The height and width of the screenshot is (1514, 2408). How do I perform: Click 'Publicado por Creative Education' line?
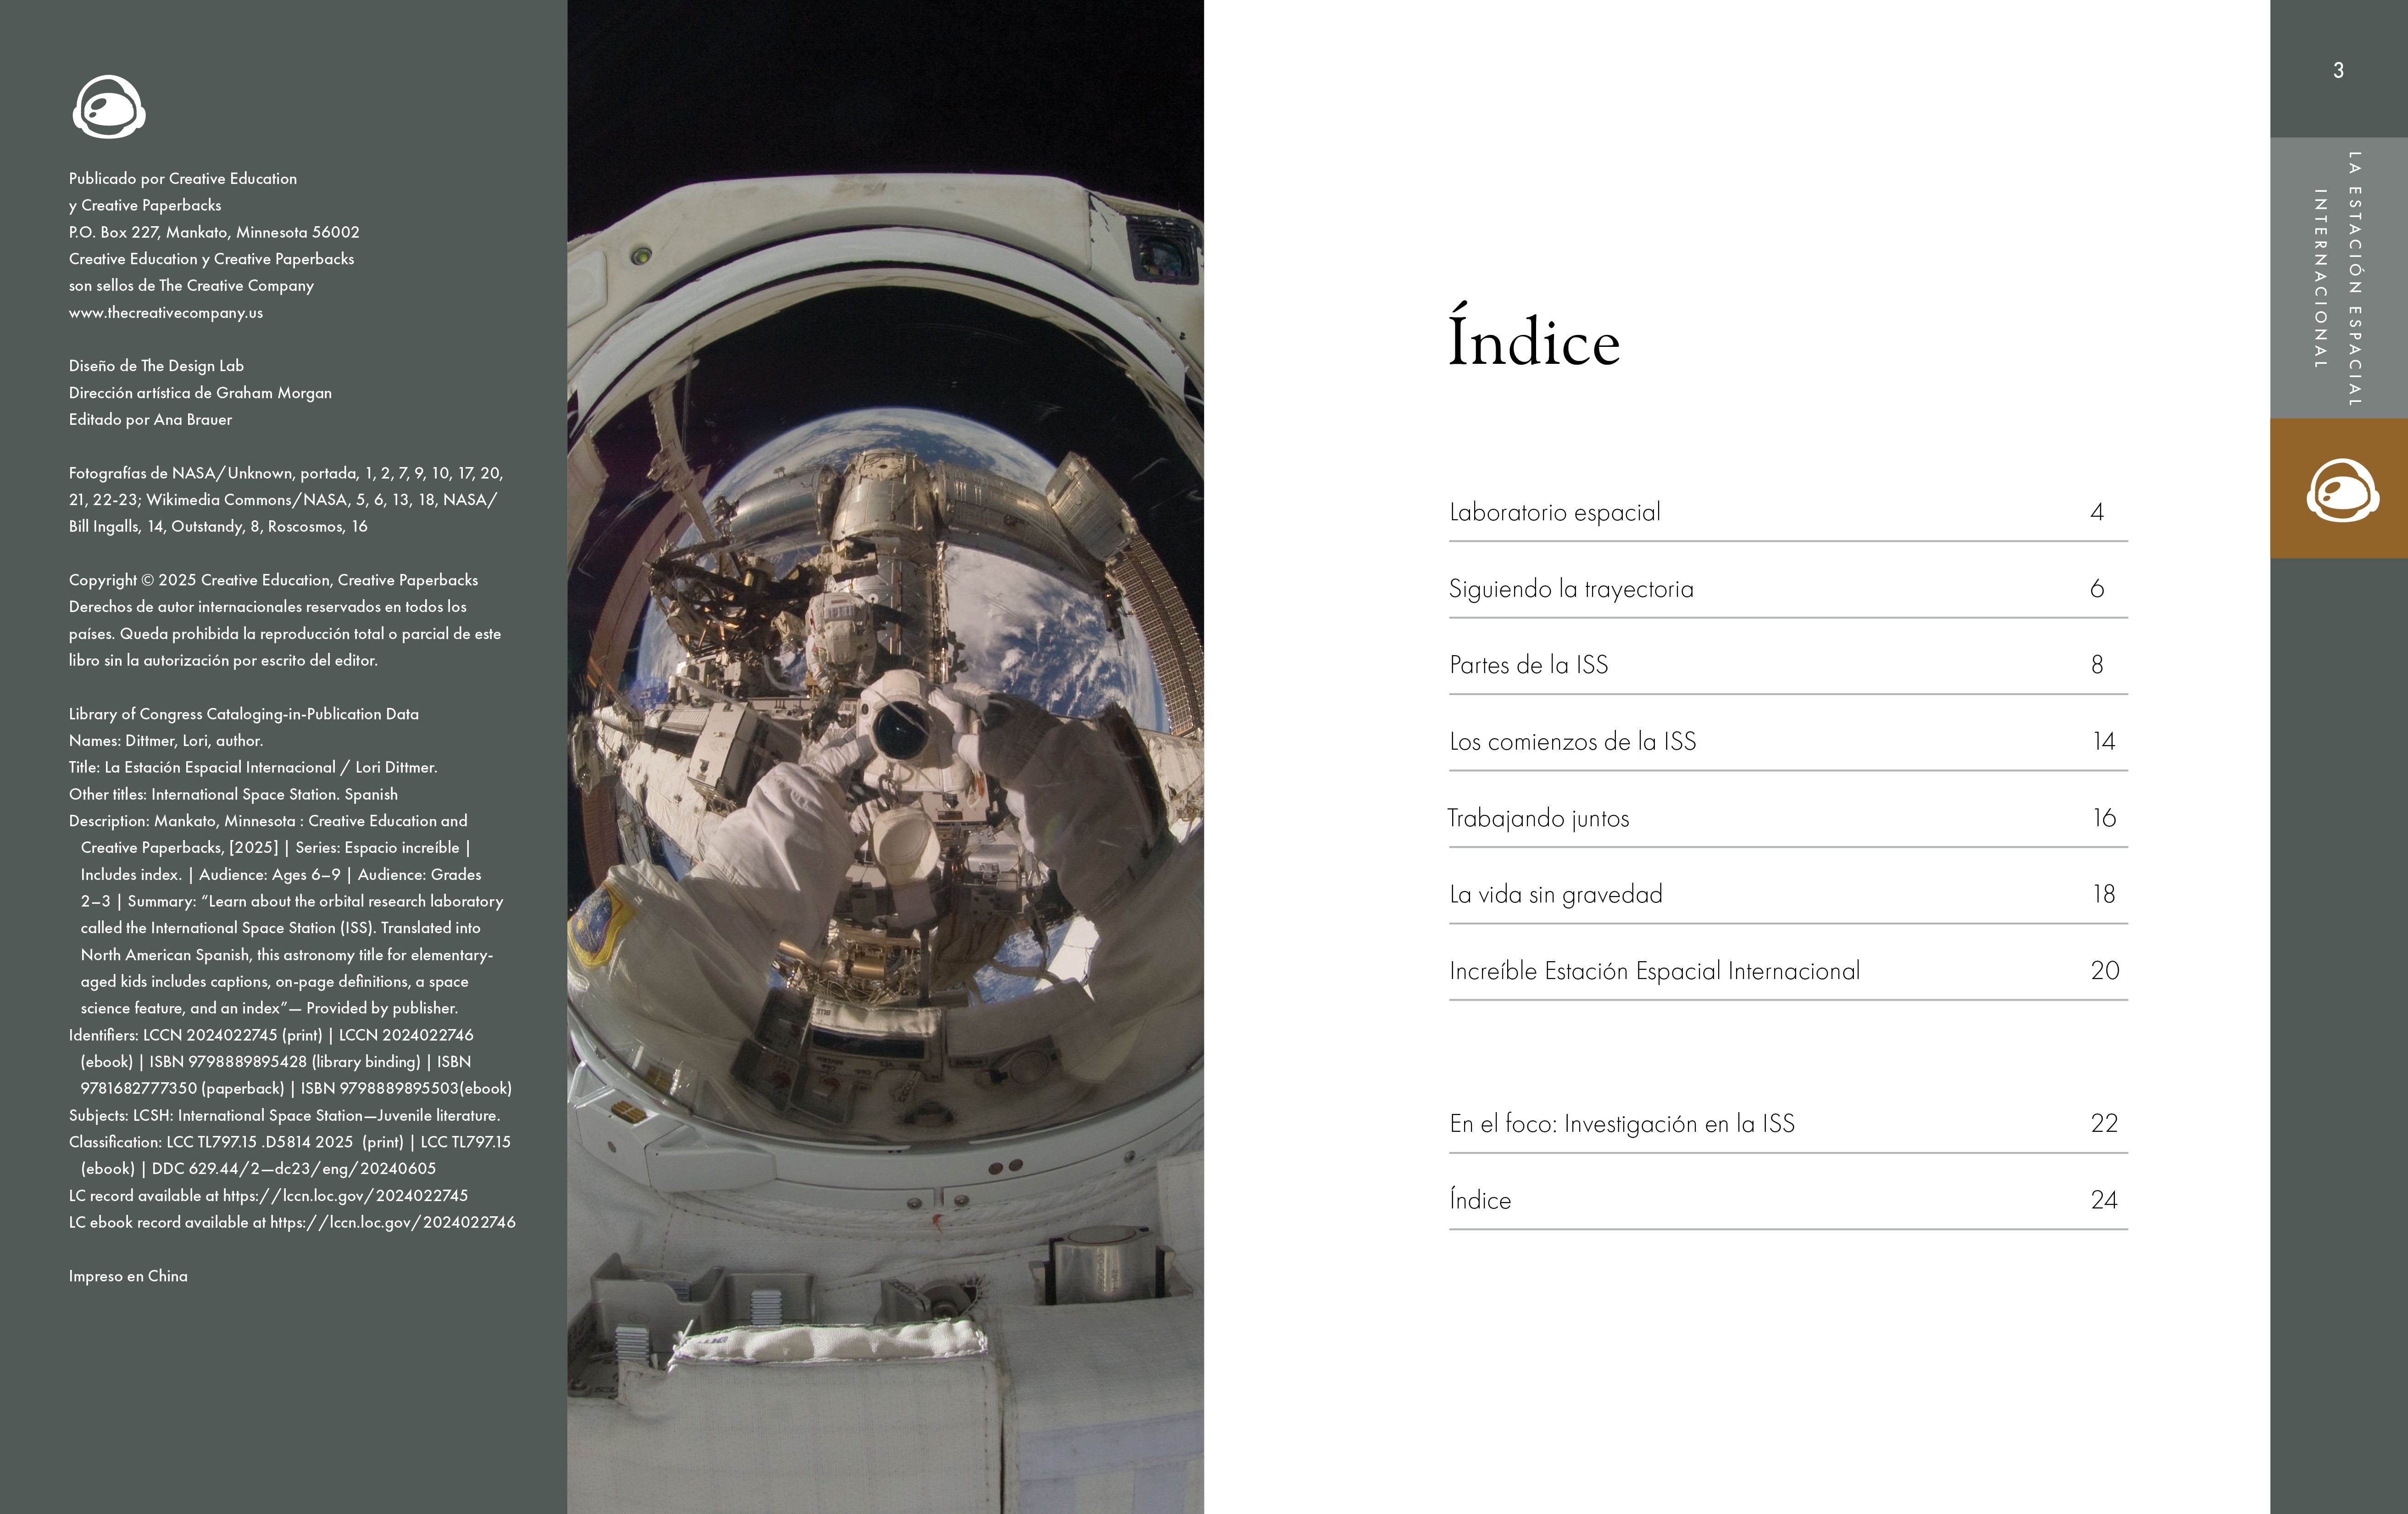183,179
